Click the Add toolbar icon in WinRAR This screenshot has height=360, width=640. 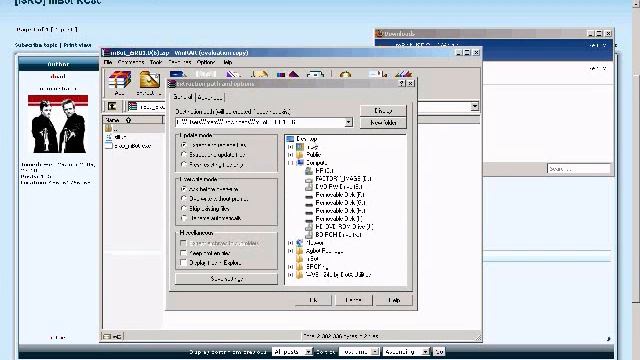coord(120,83)
